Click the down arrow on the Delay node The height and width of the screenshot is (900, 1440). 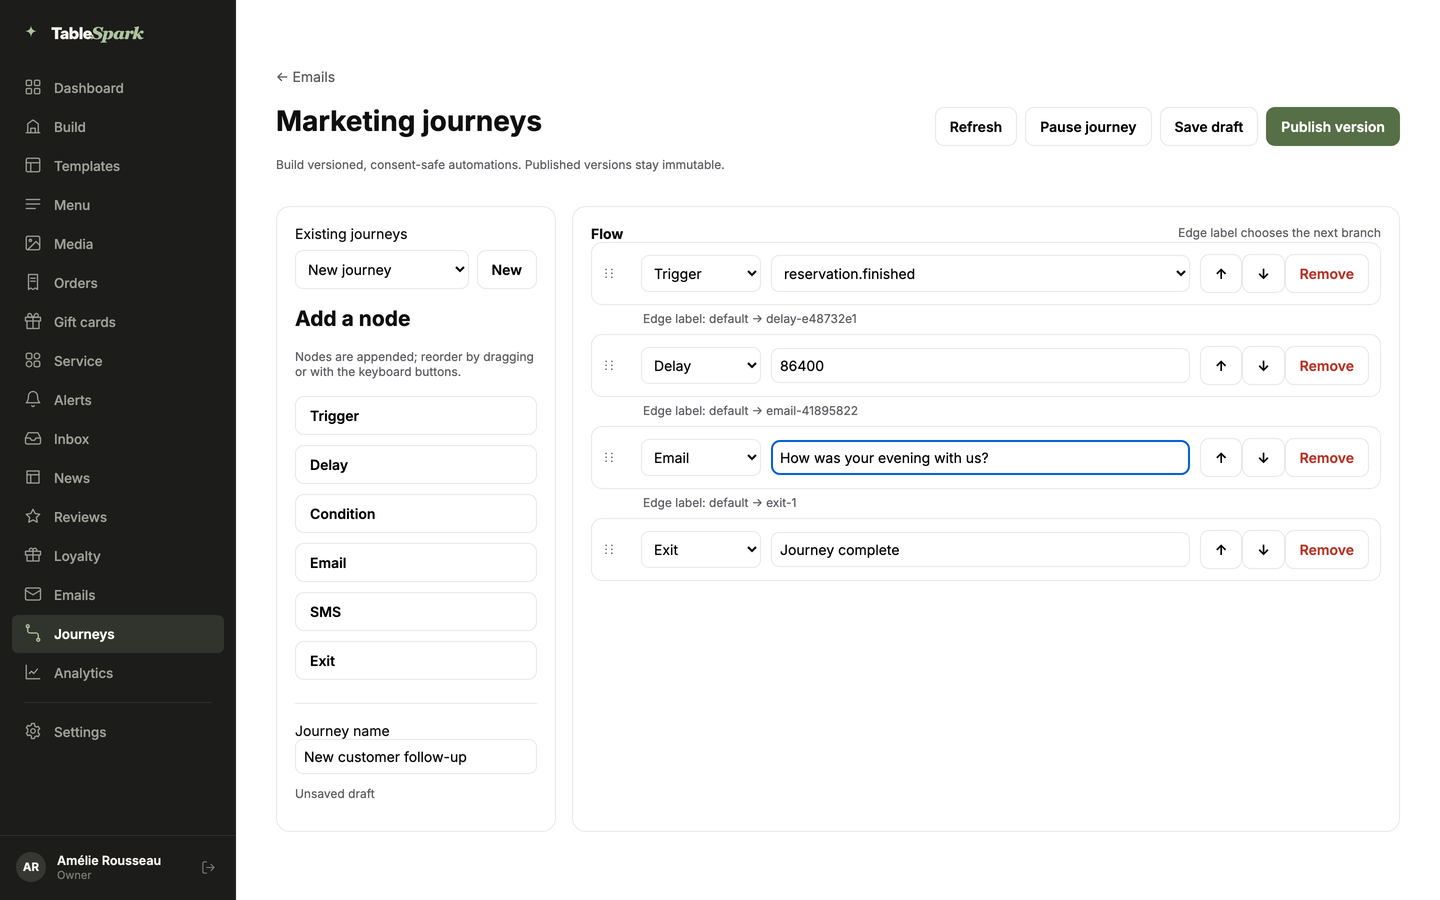pyautogui.click(x=1263, y=366)
